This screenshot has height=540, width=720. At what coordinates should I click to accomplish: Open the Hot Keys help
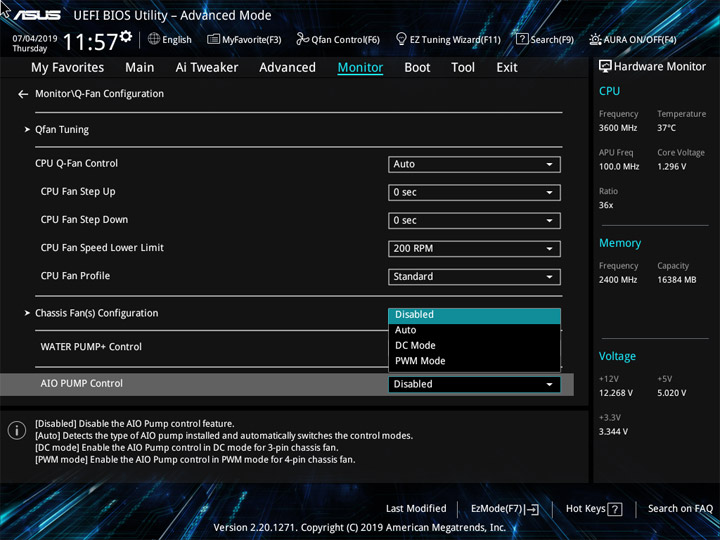point(594,509)
